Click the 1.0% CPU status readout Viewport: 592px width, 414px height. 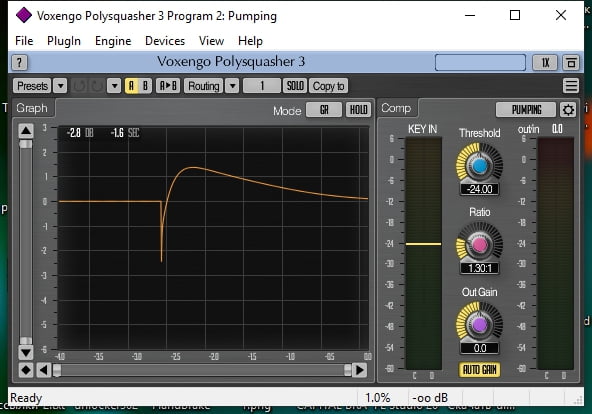coord(378,397)
